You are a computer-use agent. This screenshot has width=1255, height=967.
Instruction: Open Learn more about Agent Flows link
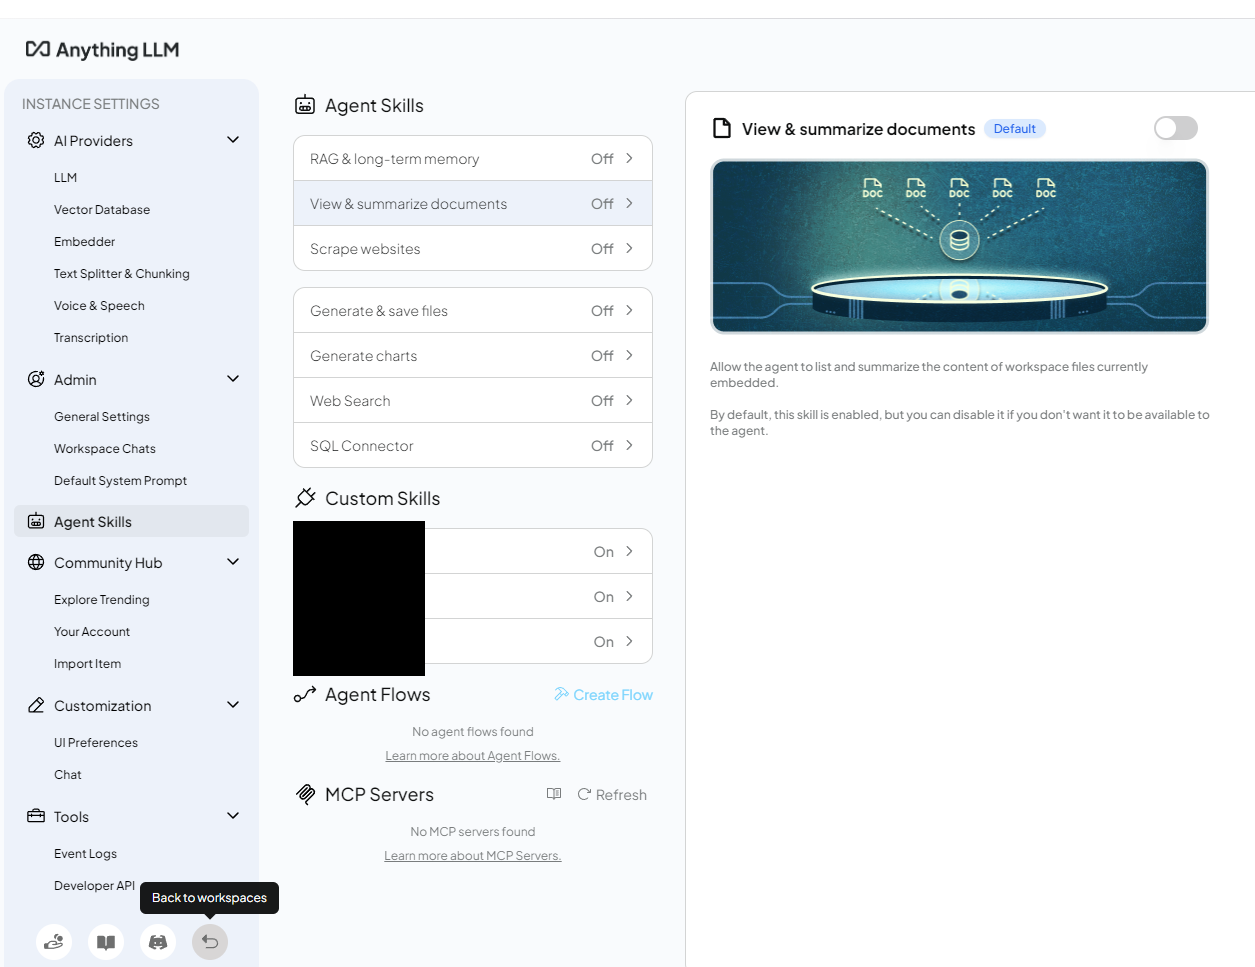[473, 756]
